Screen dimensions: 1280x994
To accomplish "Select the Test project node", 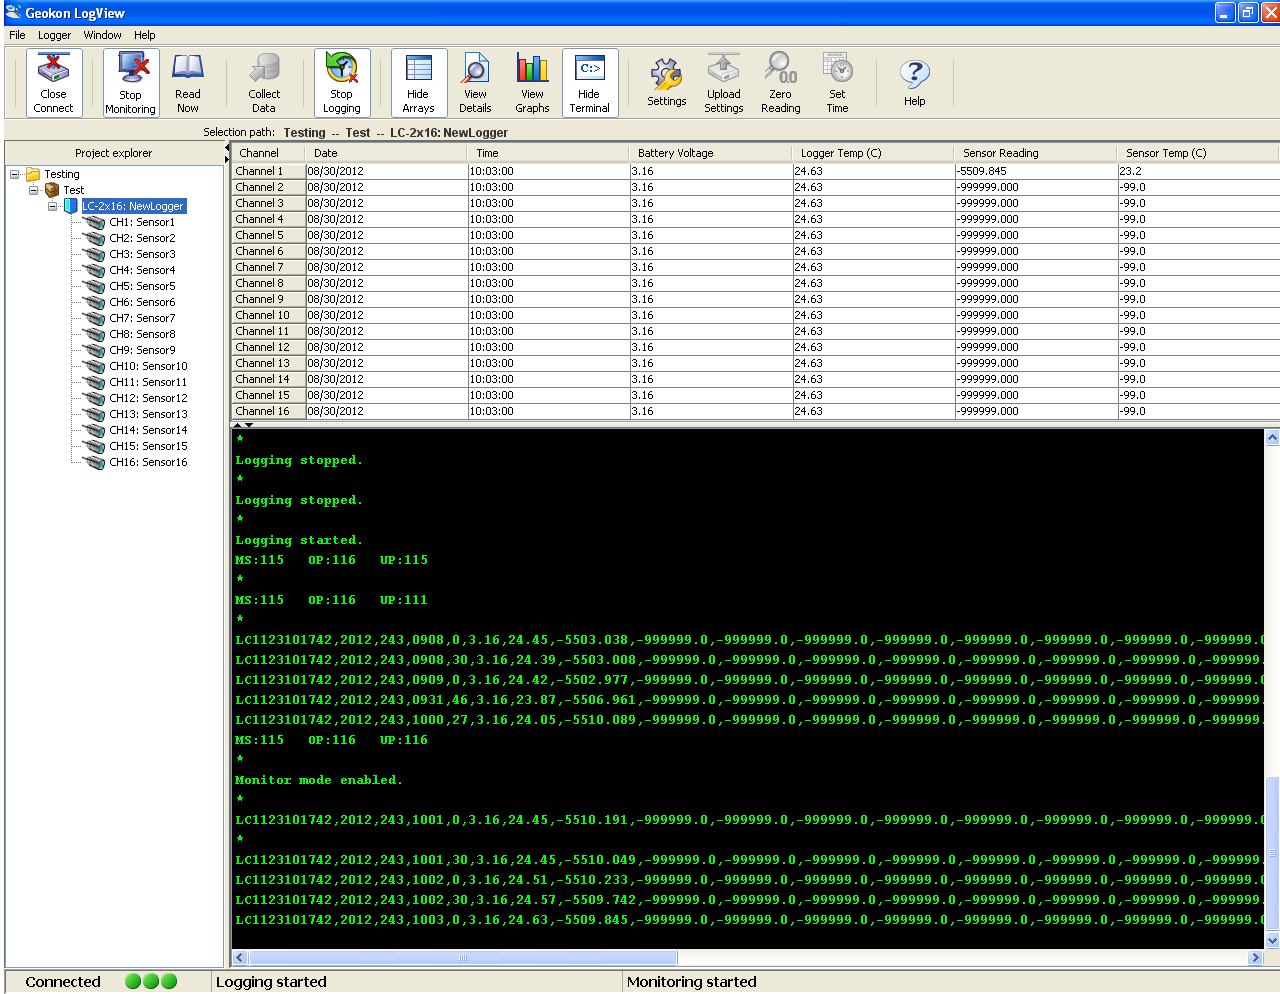I will pos(74,190).
